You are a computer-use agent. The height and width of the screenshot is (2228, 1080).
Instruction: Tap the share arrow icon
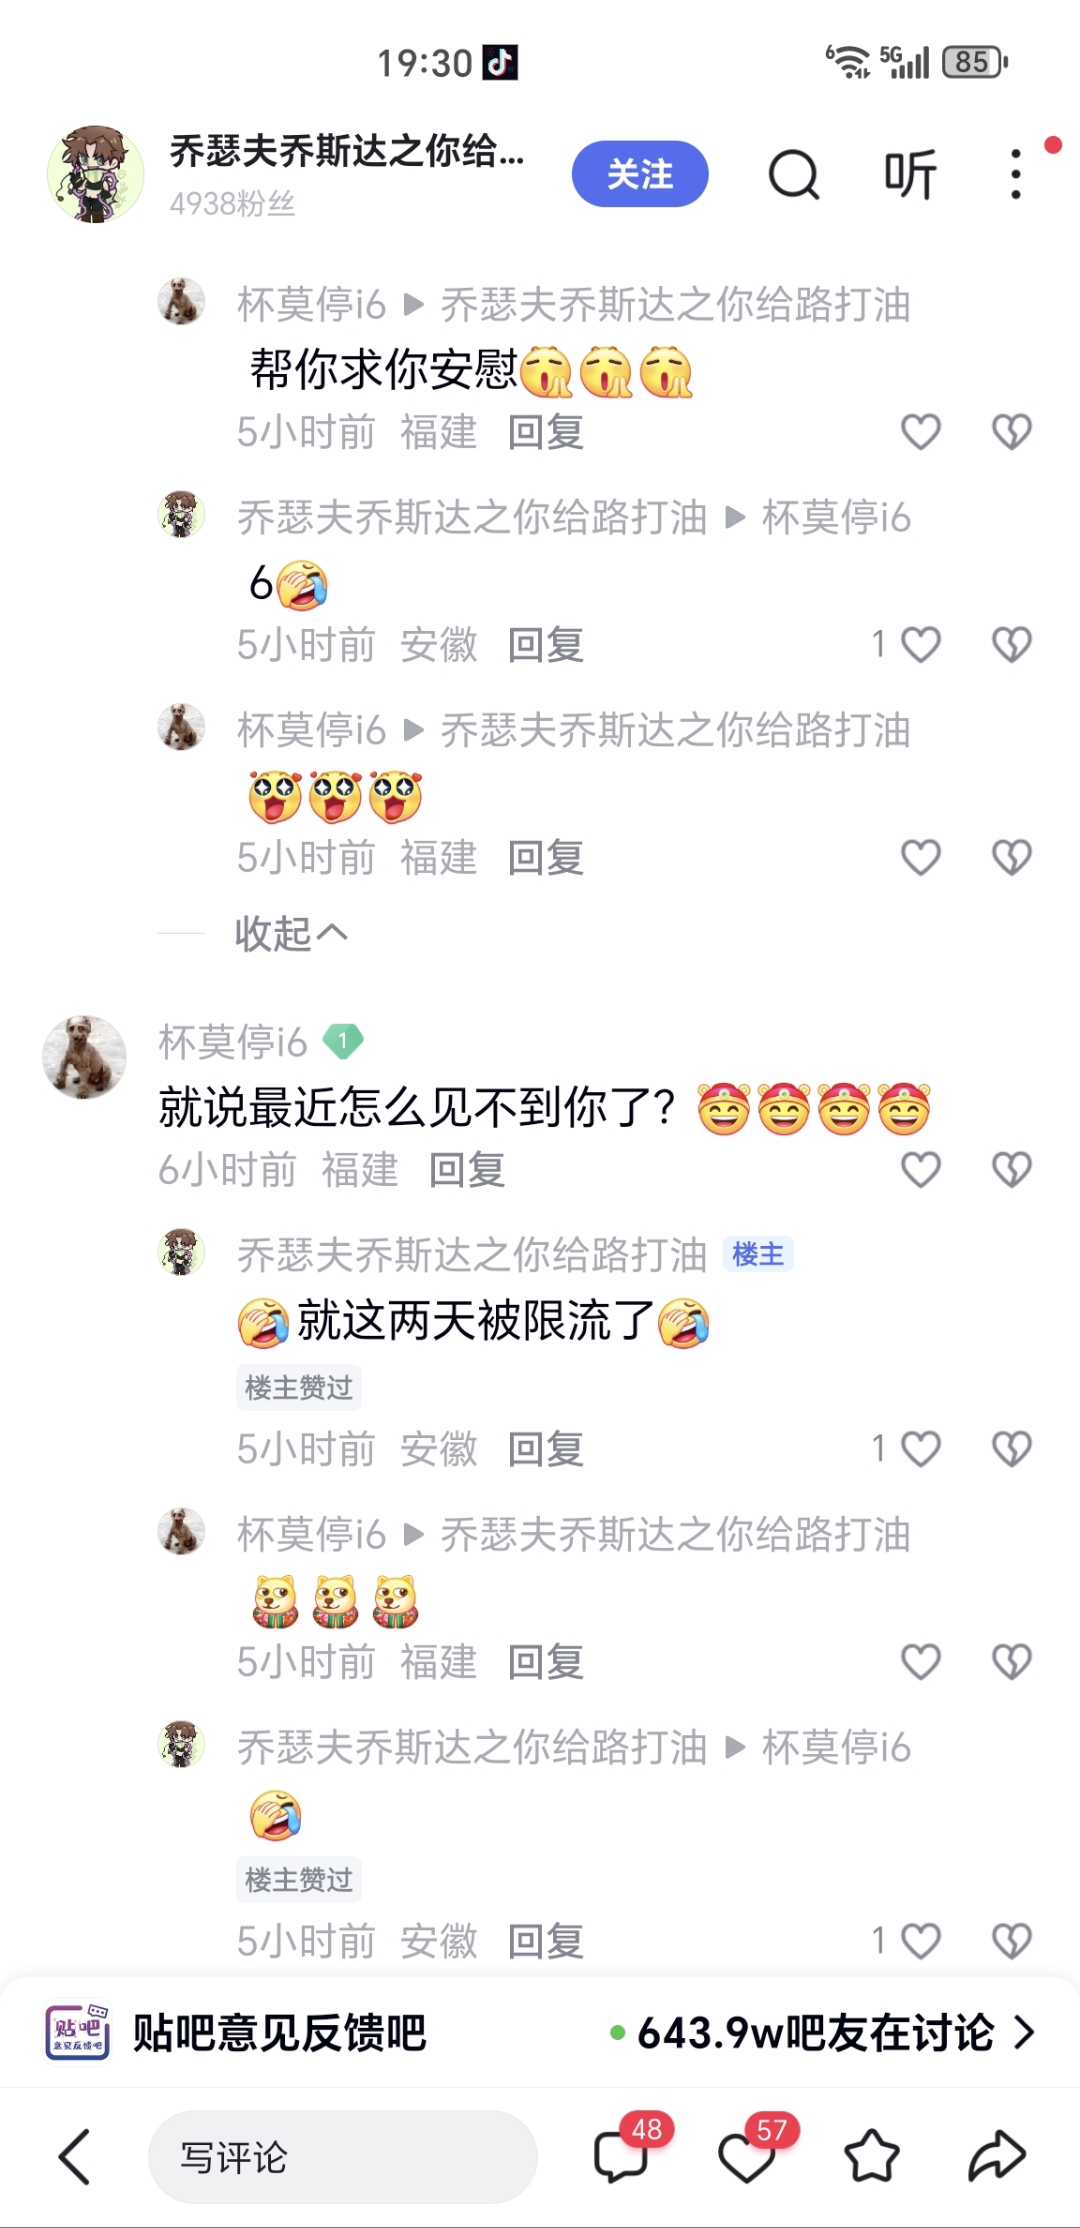997,2156
